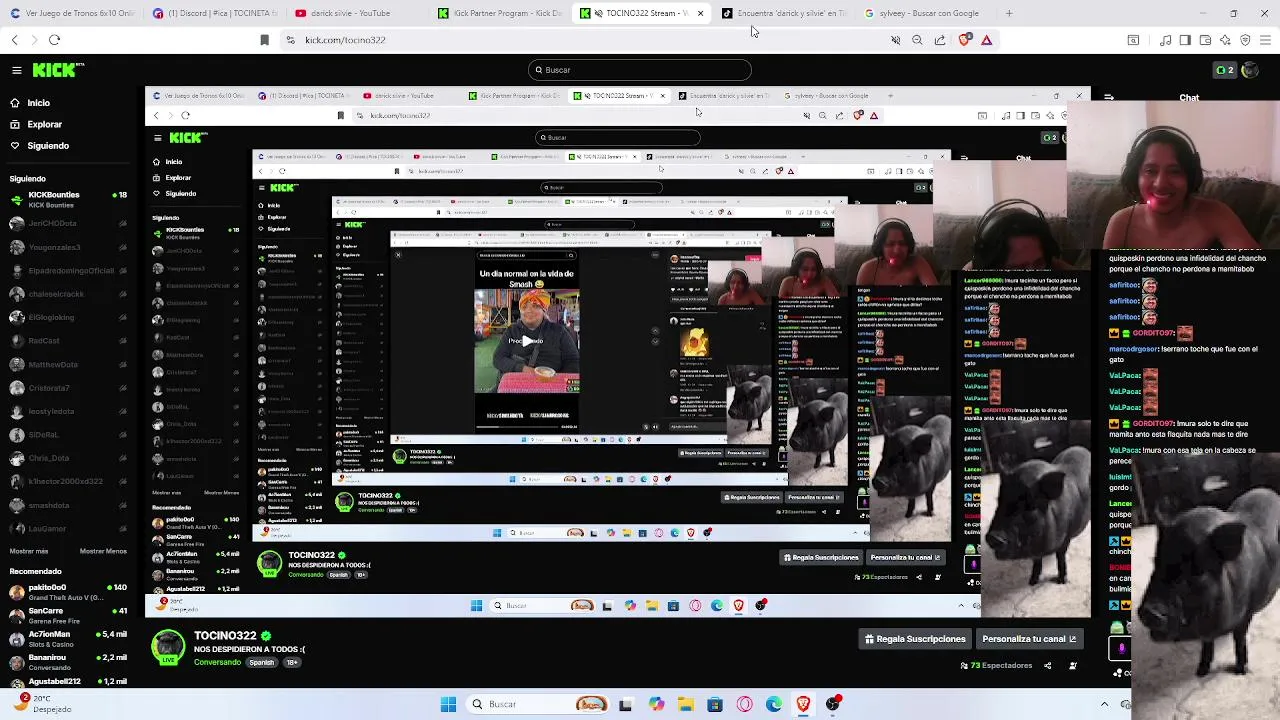The height and width of the screenshot is (720, 1280).
Task: Toggle the mute-tab icon in address bar
Action: pos(896,40)
